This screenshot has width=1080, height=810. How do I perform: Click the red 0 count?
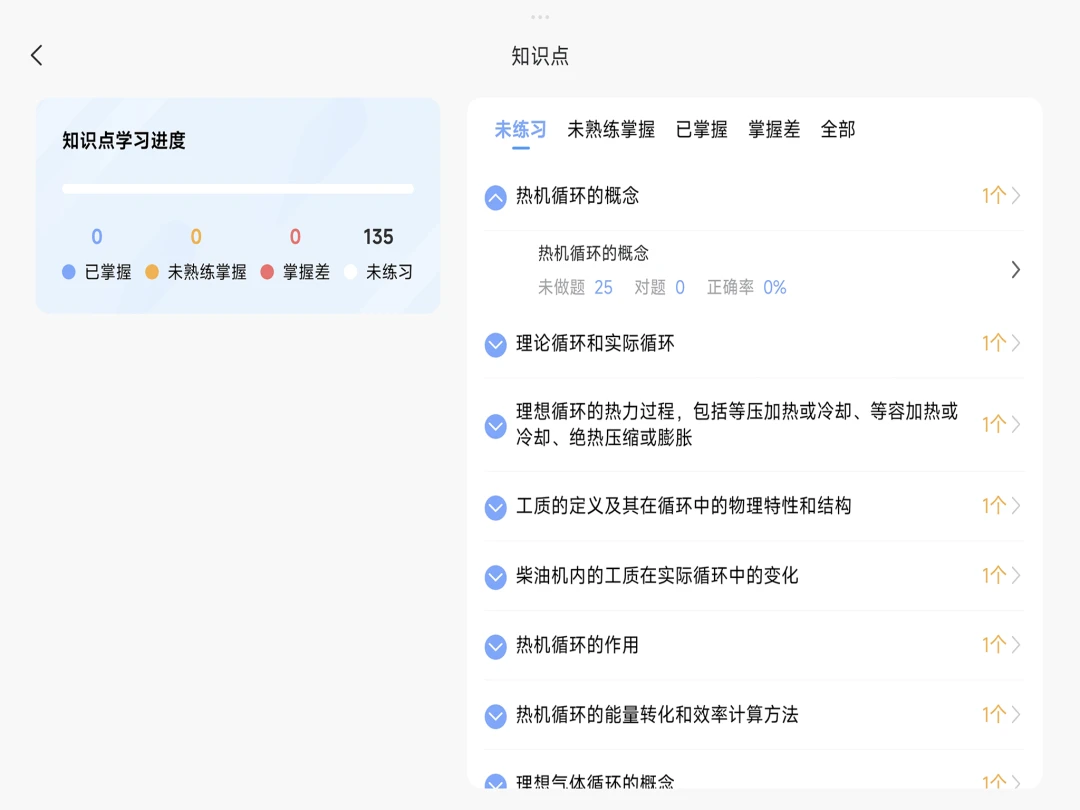point(295,237)
